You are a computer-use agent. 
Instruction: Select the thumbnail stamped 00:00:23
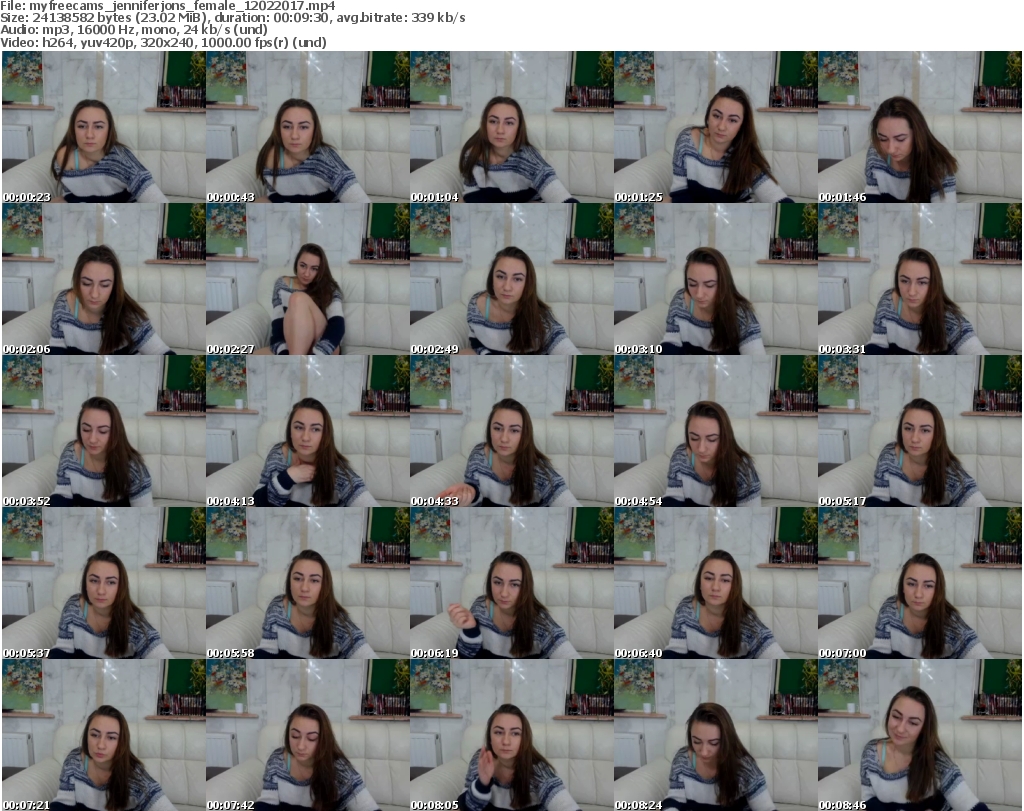(104, 127)
